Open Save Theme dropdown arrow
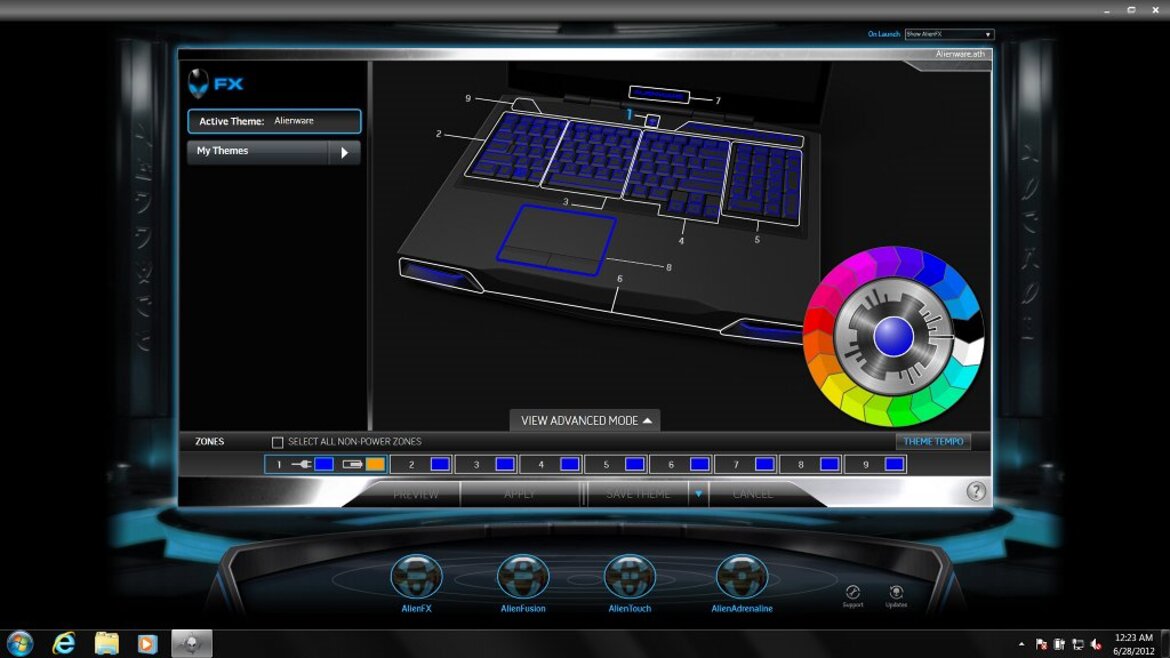The height and width of the screenshot is (658, 1170). pos(698,494)
